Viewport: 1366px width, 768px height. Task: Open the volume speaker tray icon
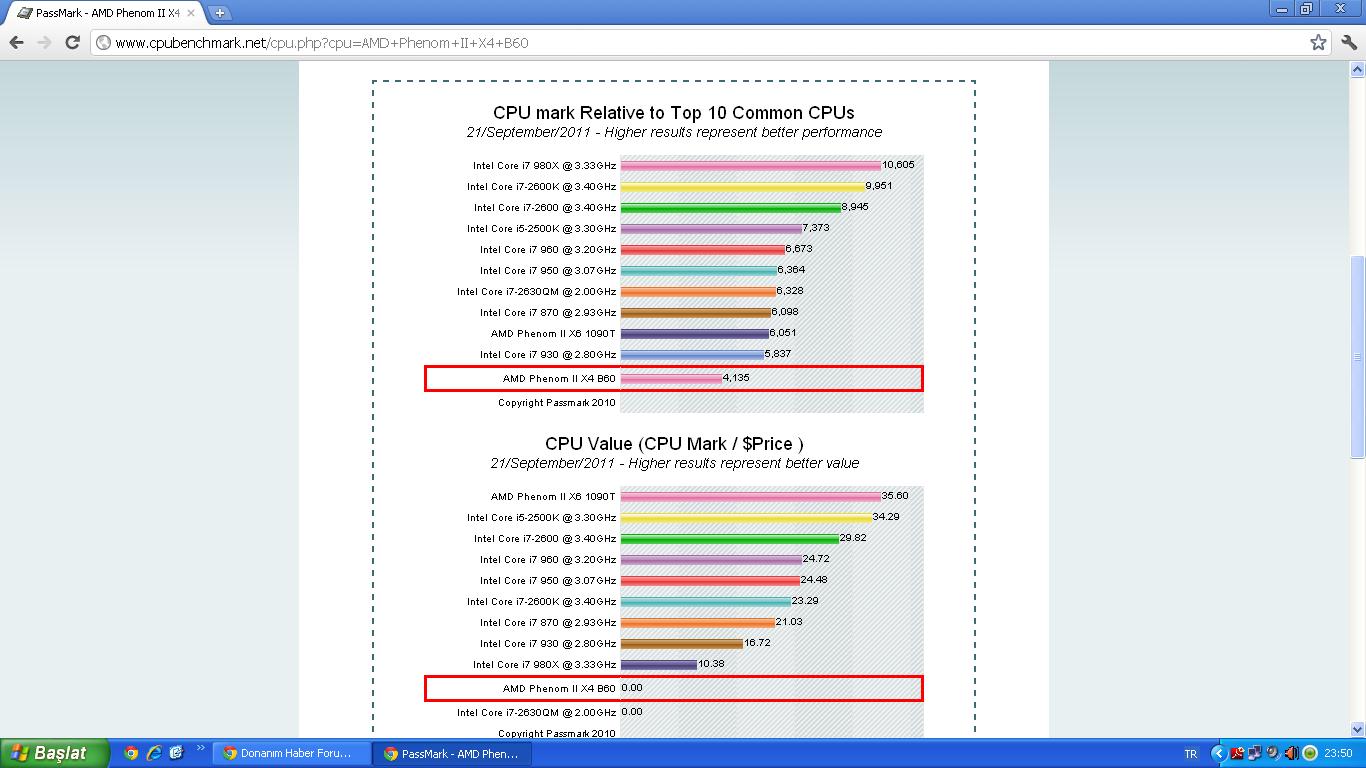click(1290, 753)
